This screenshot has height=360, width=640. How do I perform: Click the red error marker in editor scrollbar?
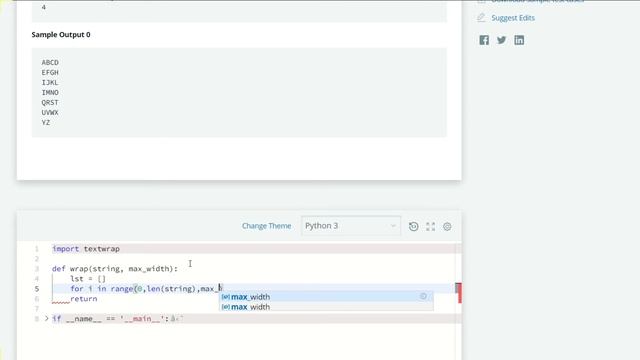tap(459, 292)
